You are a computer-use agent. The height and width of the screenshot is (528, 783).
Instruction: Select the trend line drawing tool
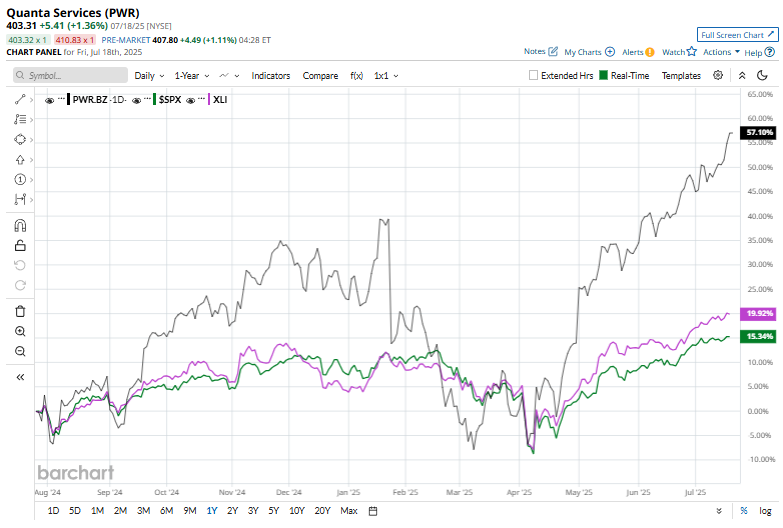[20, 99]
